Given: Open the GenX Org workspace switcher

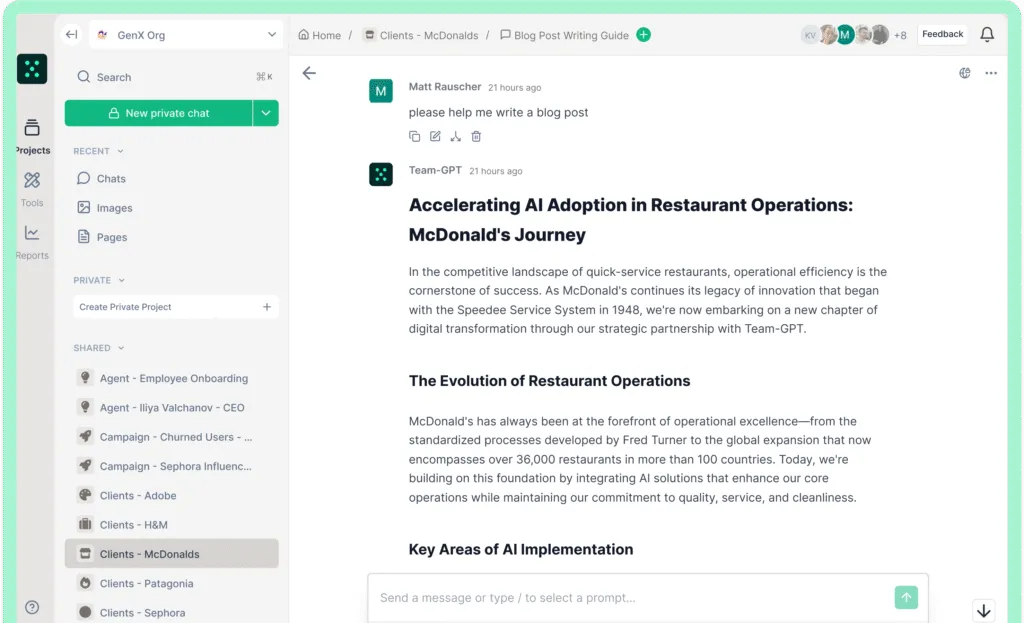Looking at the screenshot, I should [187, 35].
